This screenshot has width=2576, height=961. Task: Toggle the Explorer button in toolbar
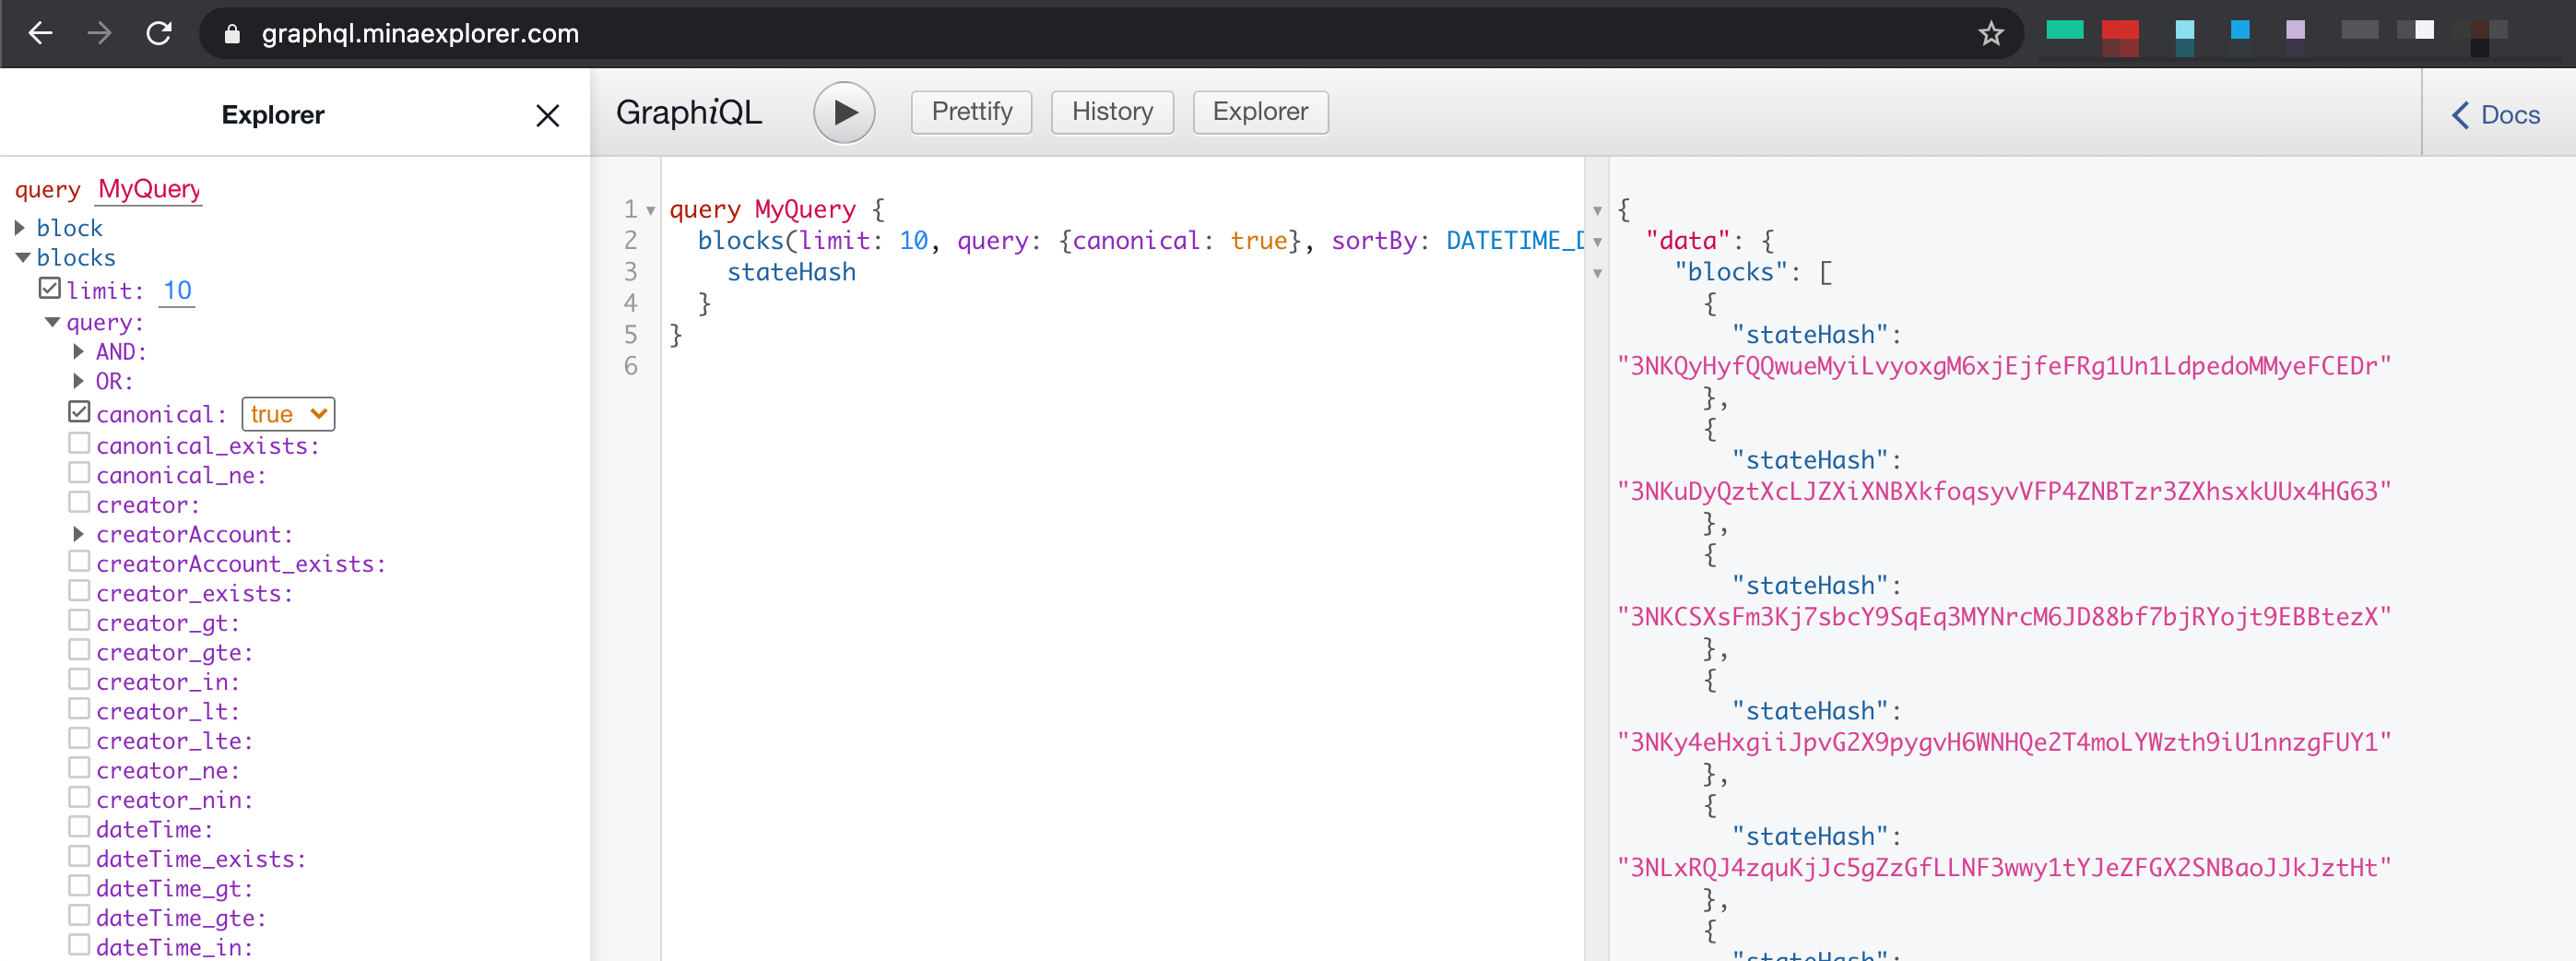click(1260, 112)
